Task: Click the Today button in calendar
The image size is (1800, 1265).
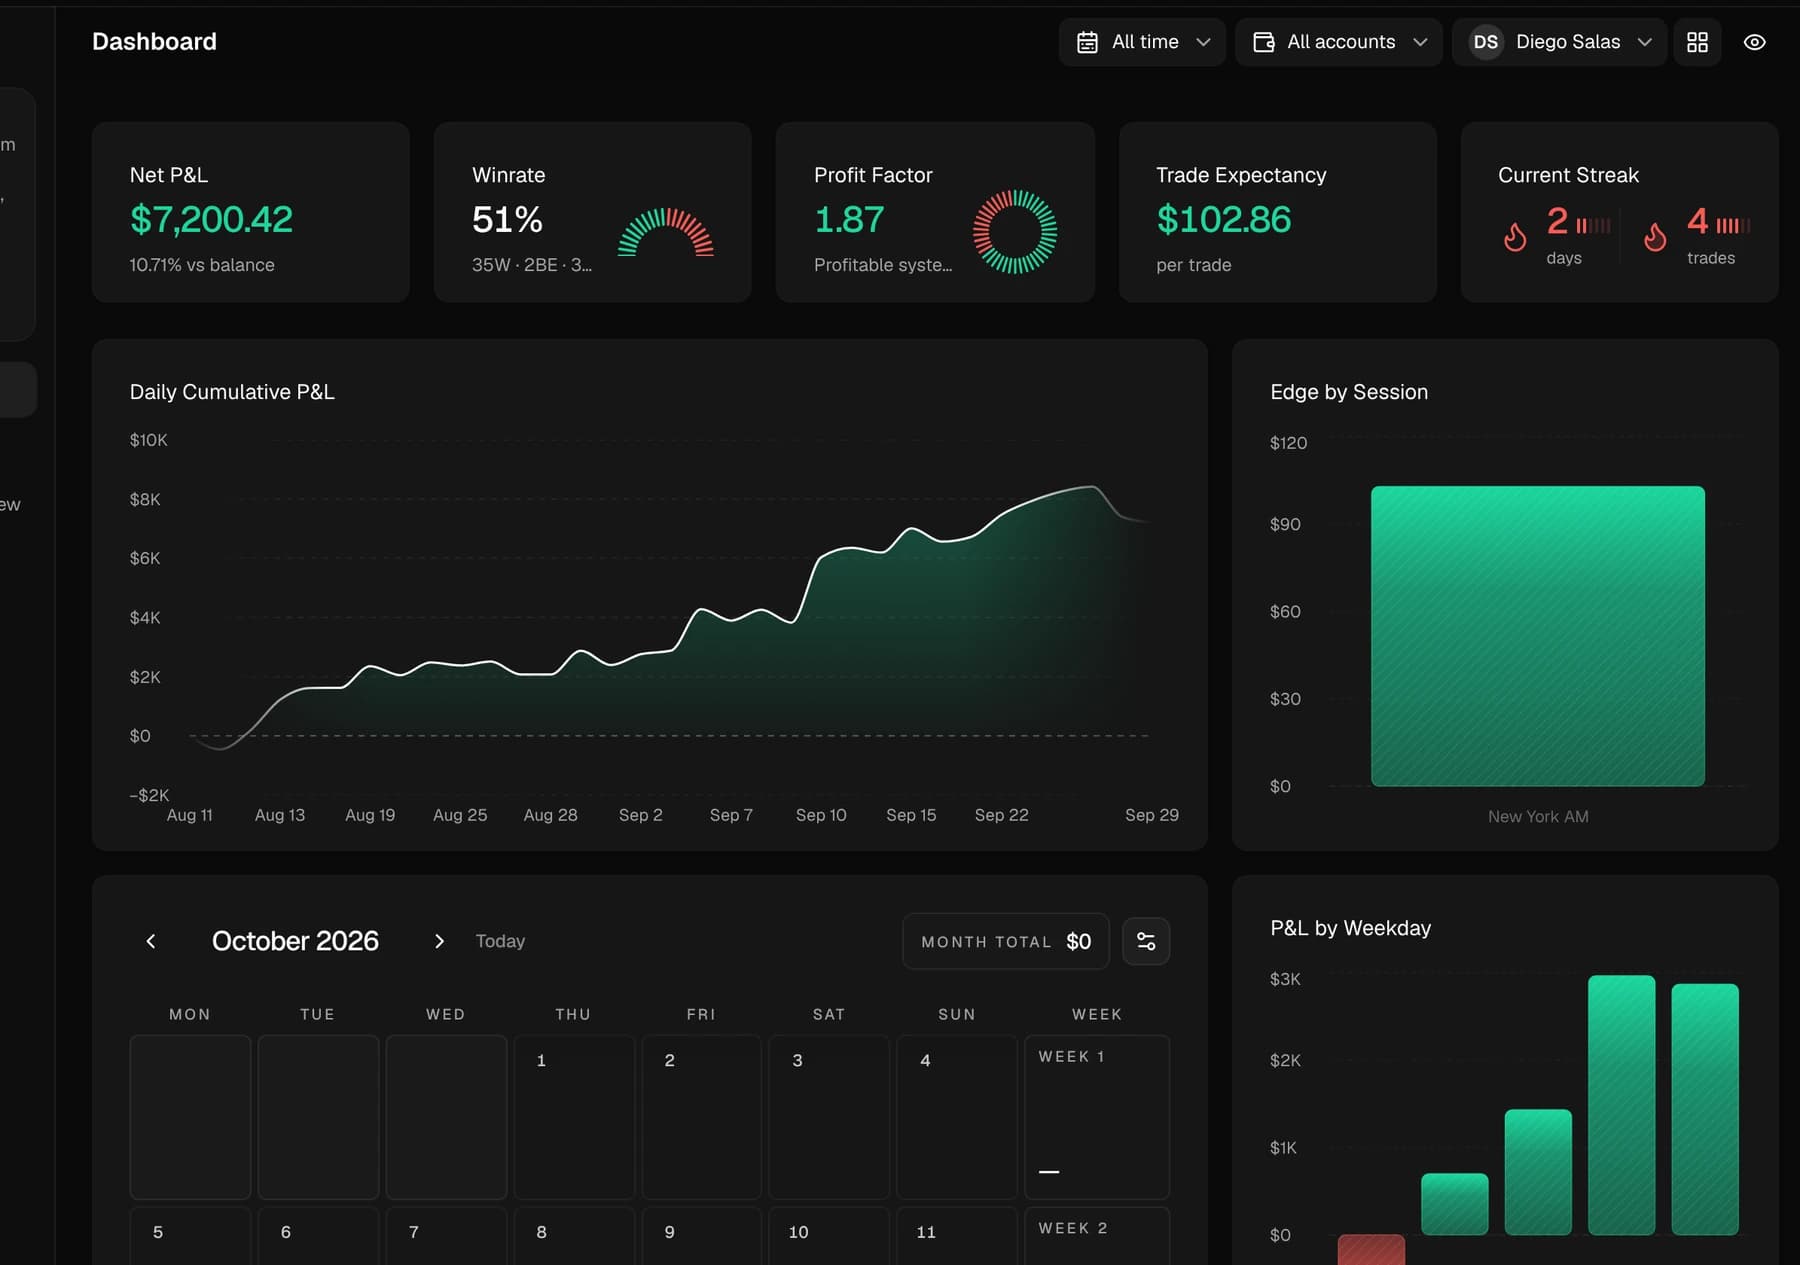Action: pos(500,941)
